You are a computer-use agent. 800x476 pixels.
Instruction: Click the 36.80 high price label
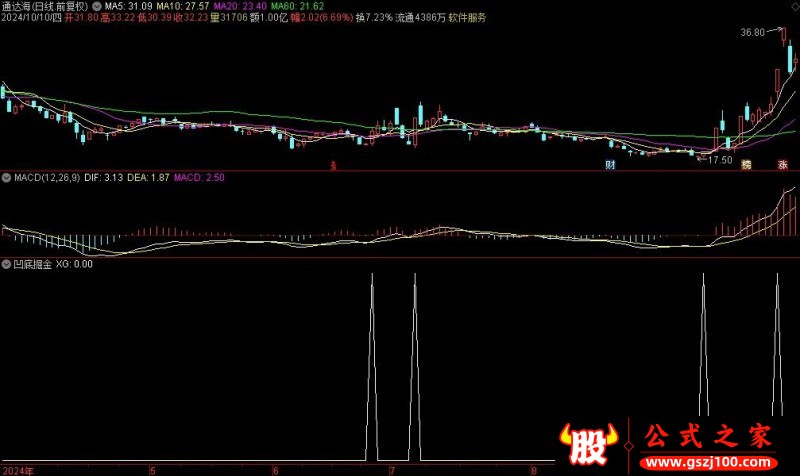pyautogui.click(x=753, y=33)
